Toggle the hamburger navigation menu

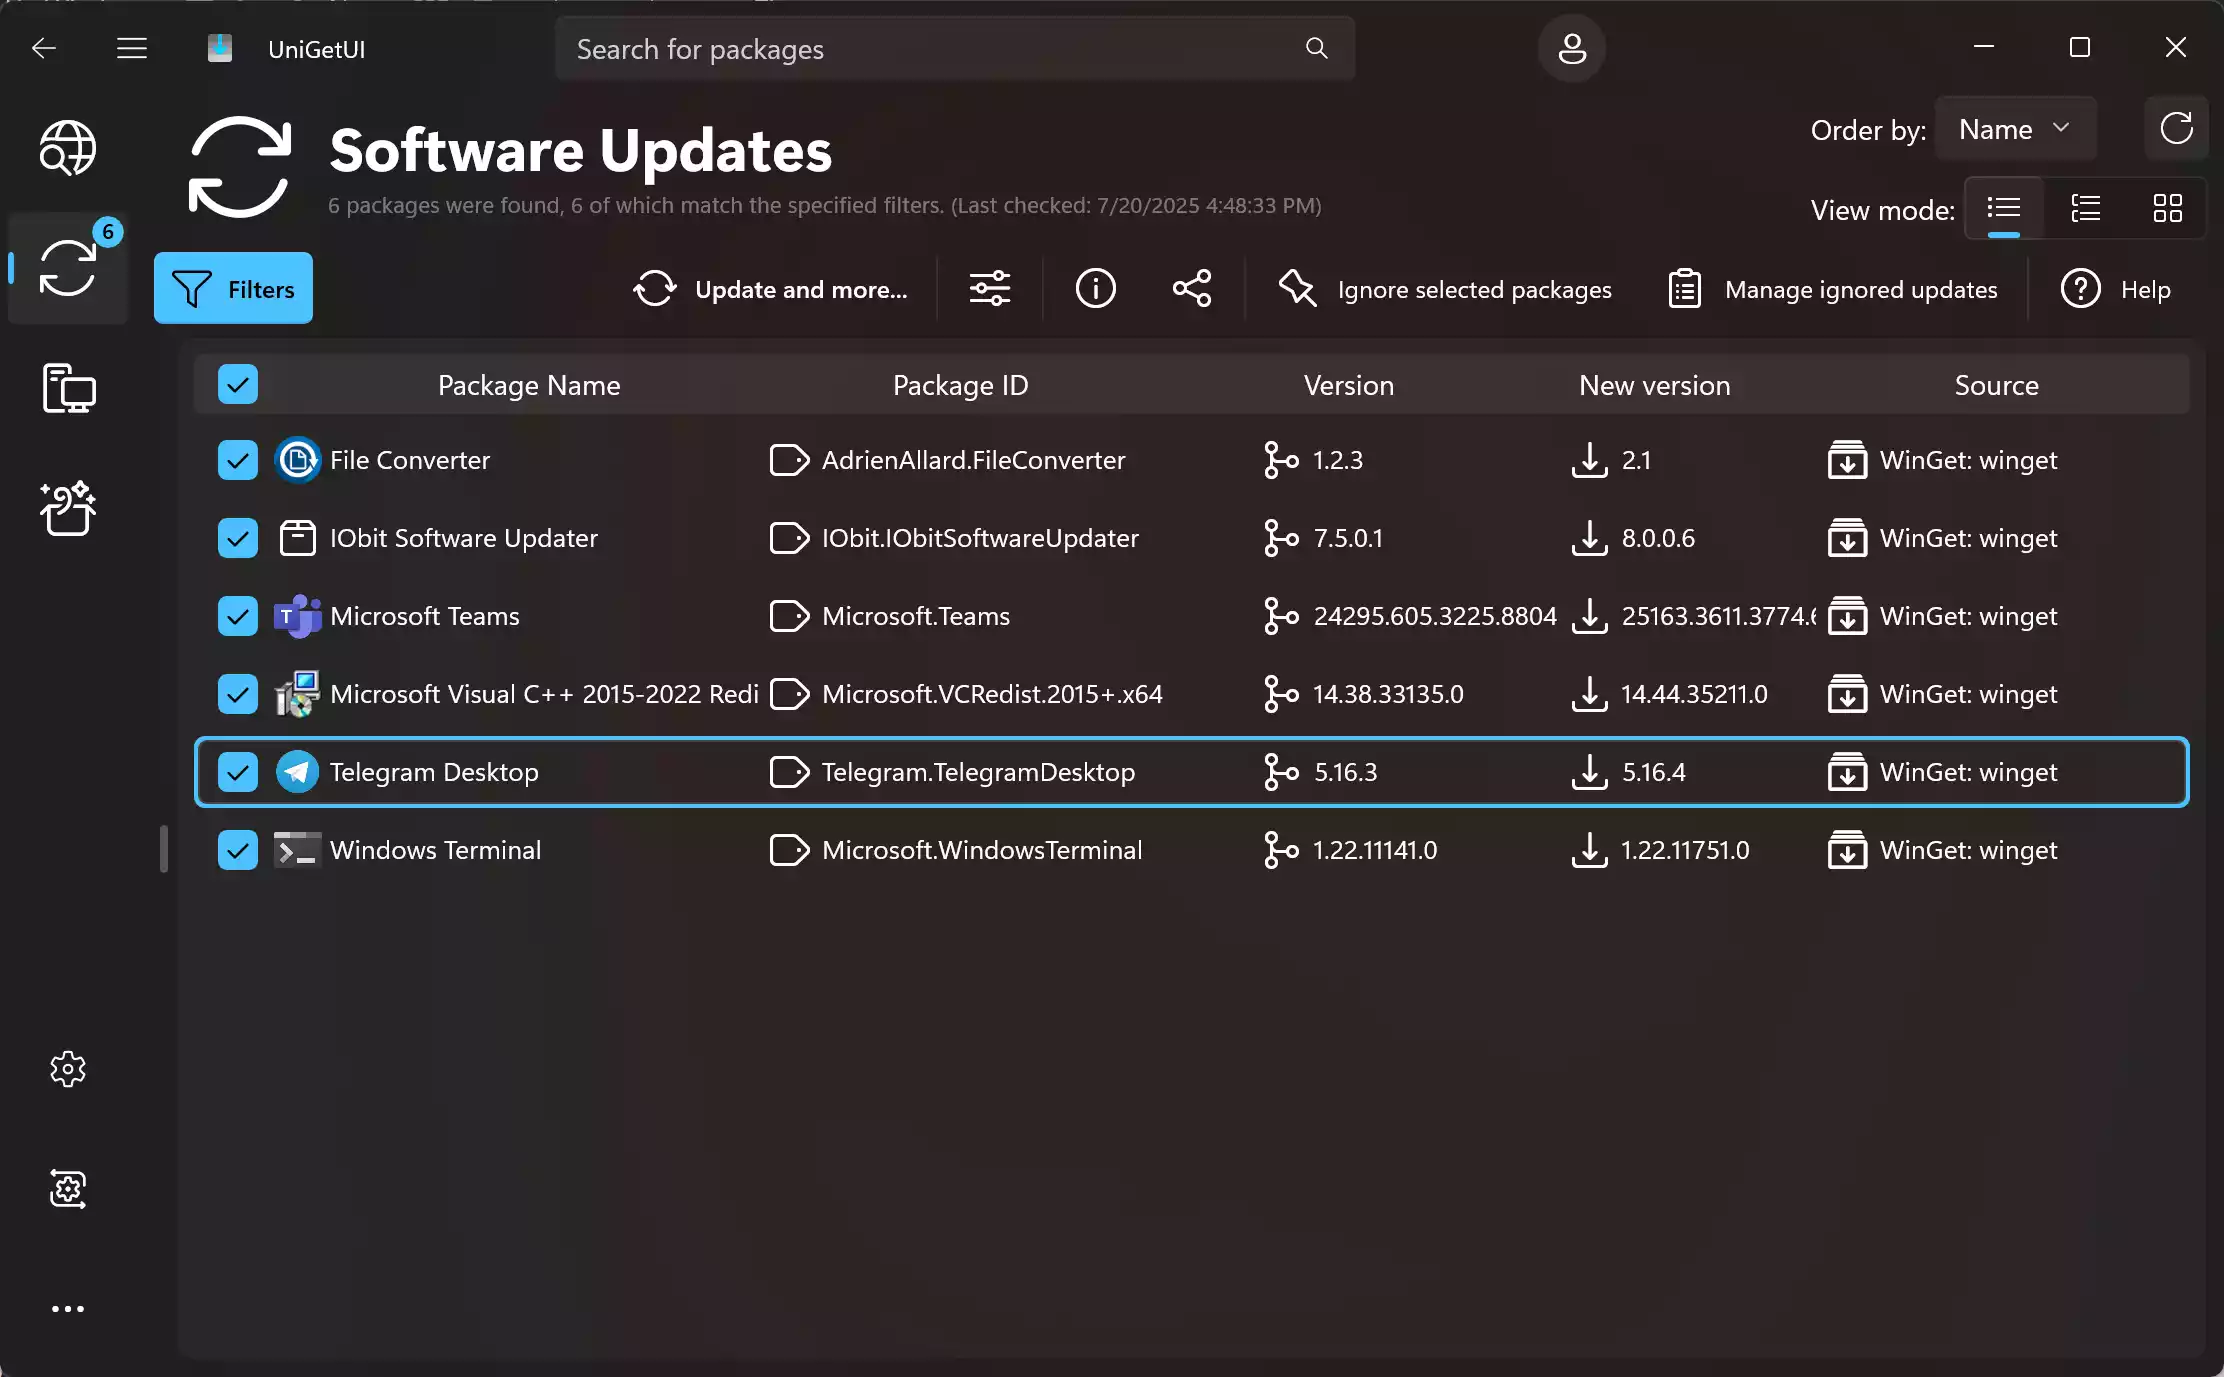131,48
